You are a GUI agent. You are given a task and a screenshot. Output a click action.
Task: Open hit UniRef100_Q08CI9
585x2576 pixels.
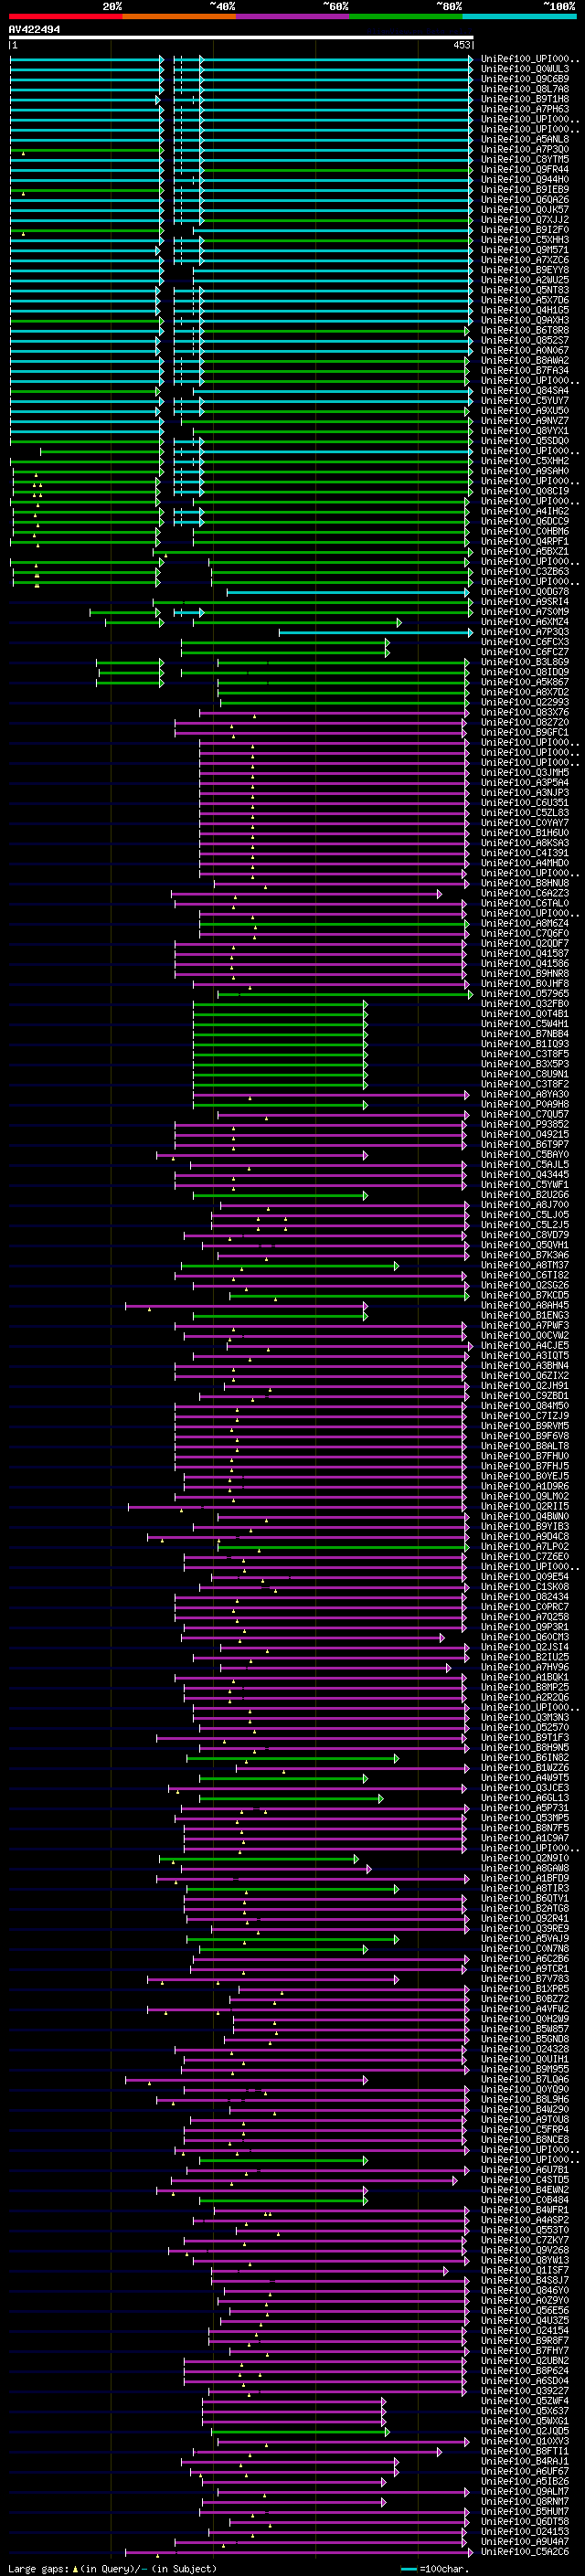tap(525, 491)
